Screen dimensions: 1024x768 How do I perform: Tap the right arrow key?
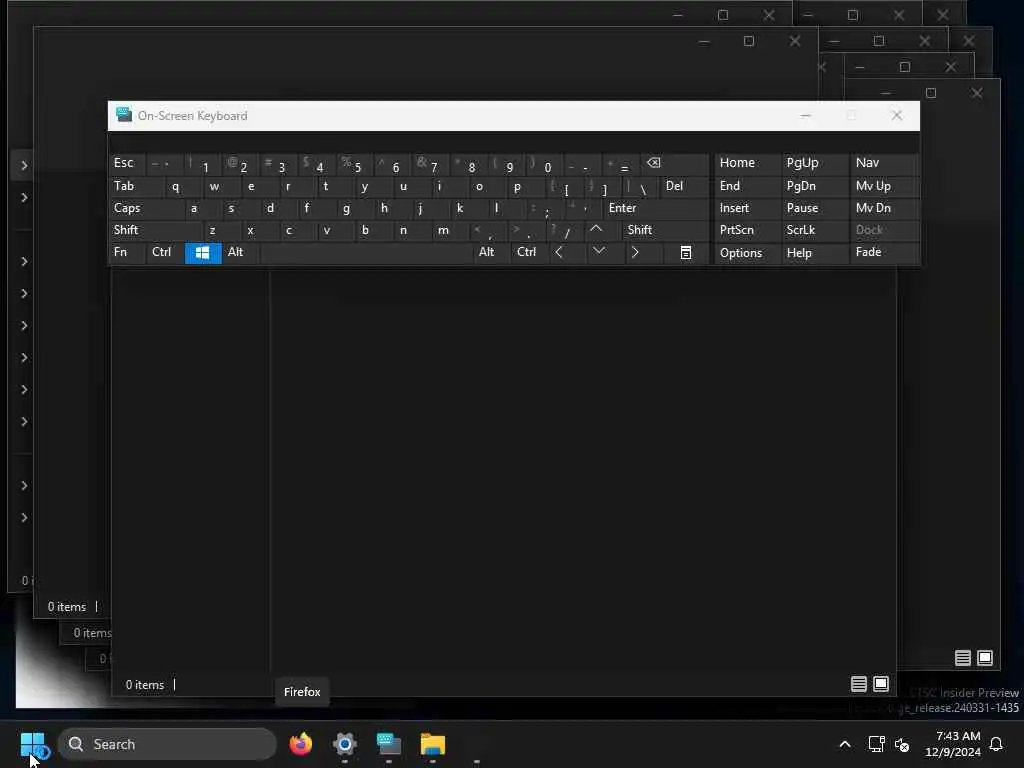[x=635, y=253]
